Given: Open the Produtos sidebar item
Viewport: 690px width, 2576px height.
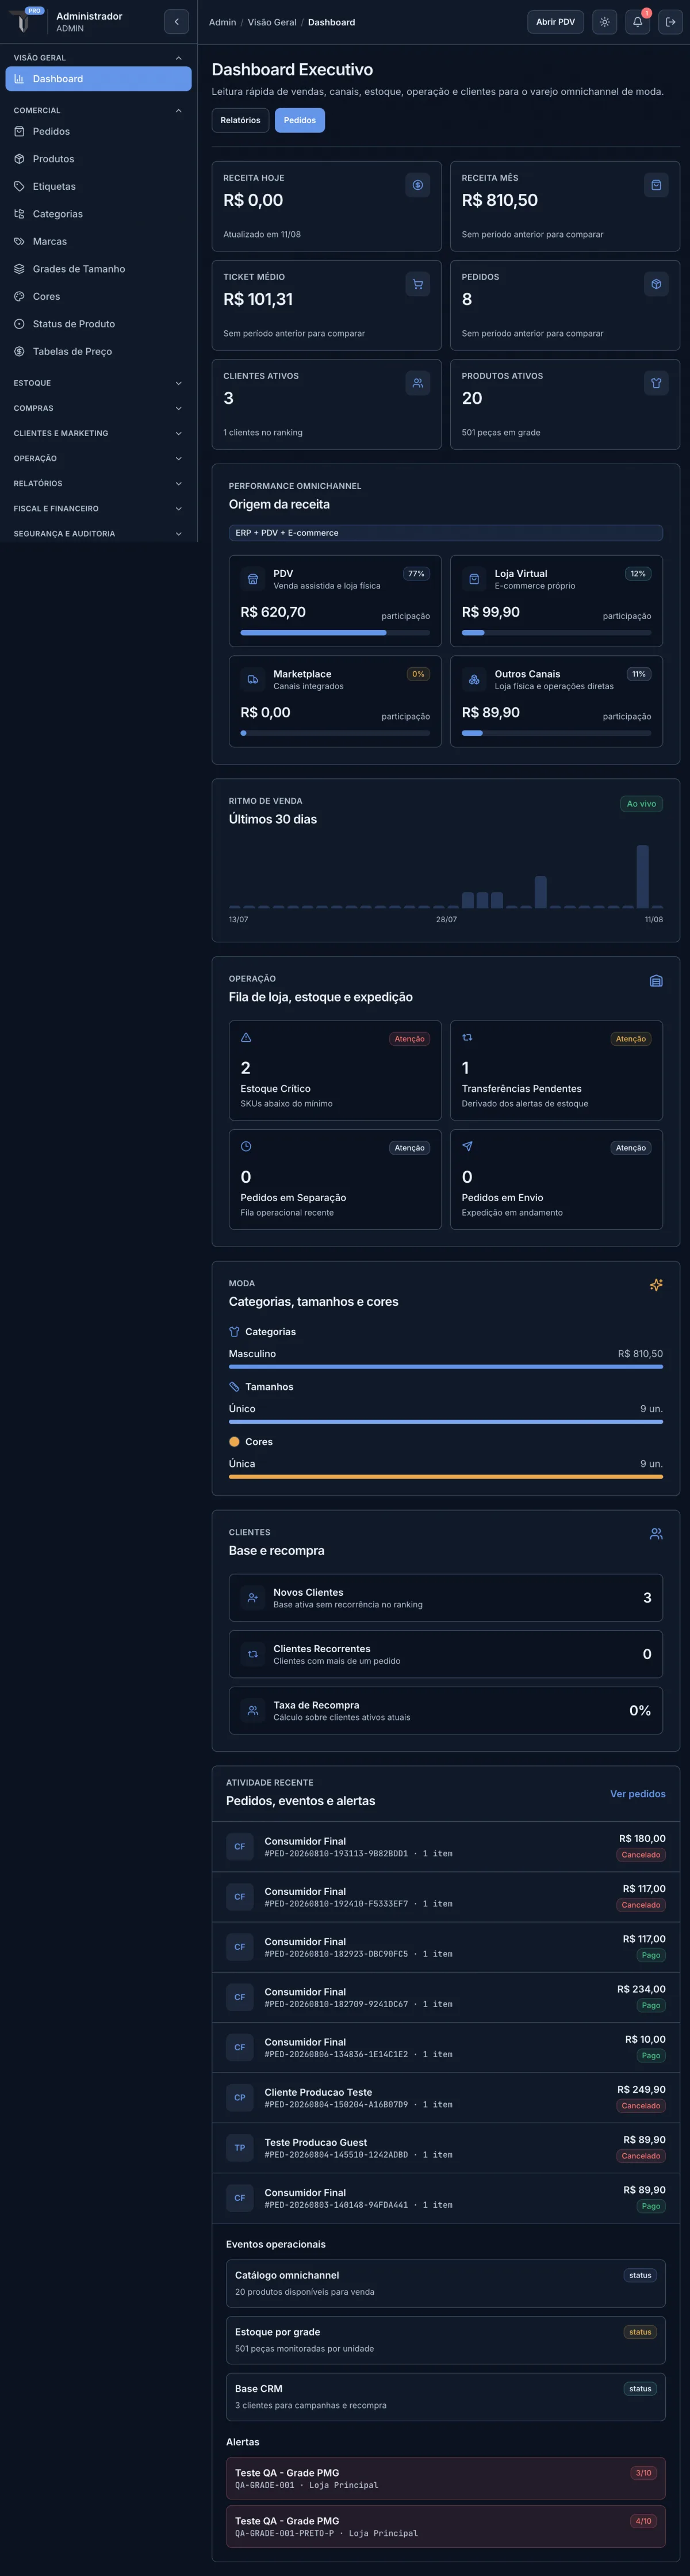Looking at the screenshot, I should click(x=98, y=159).
